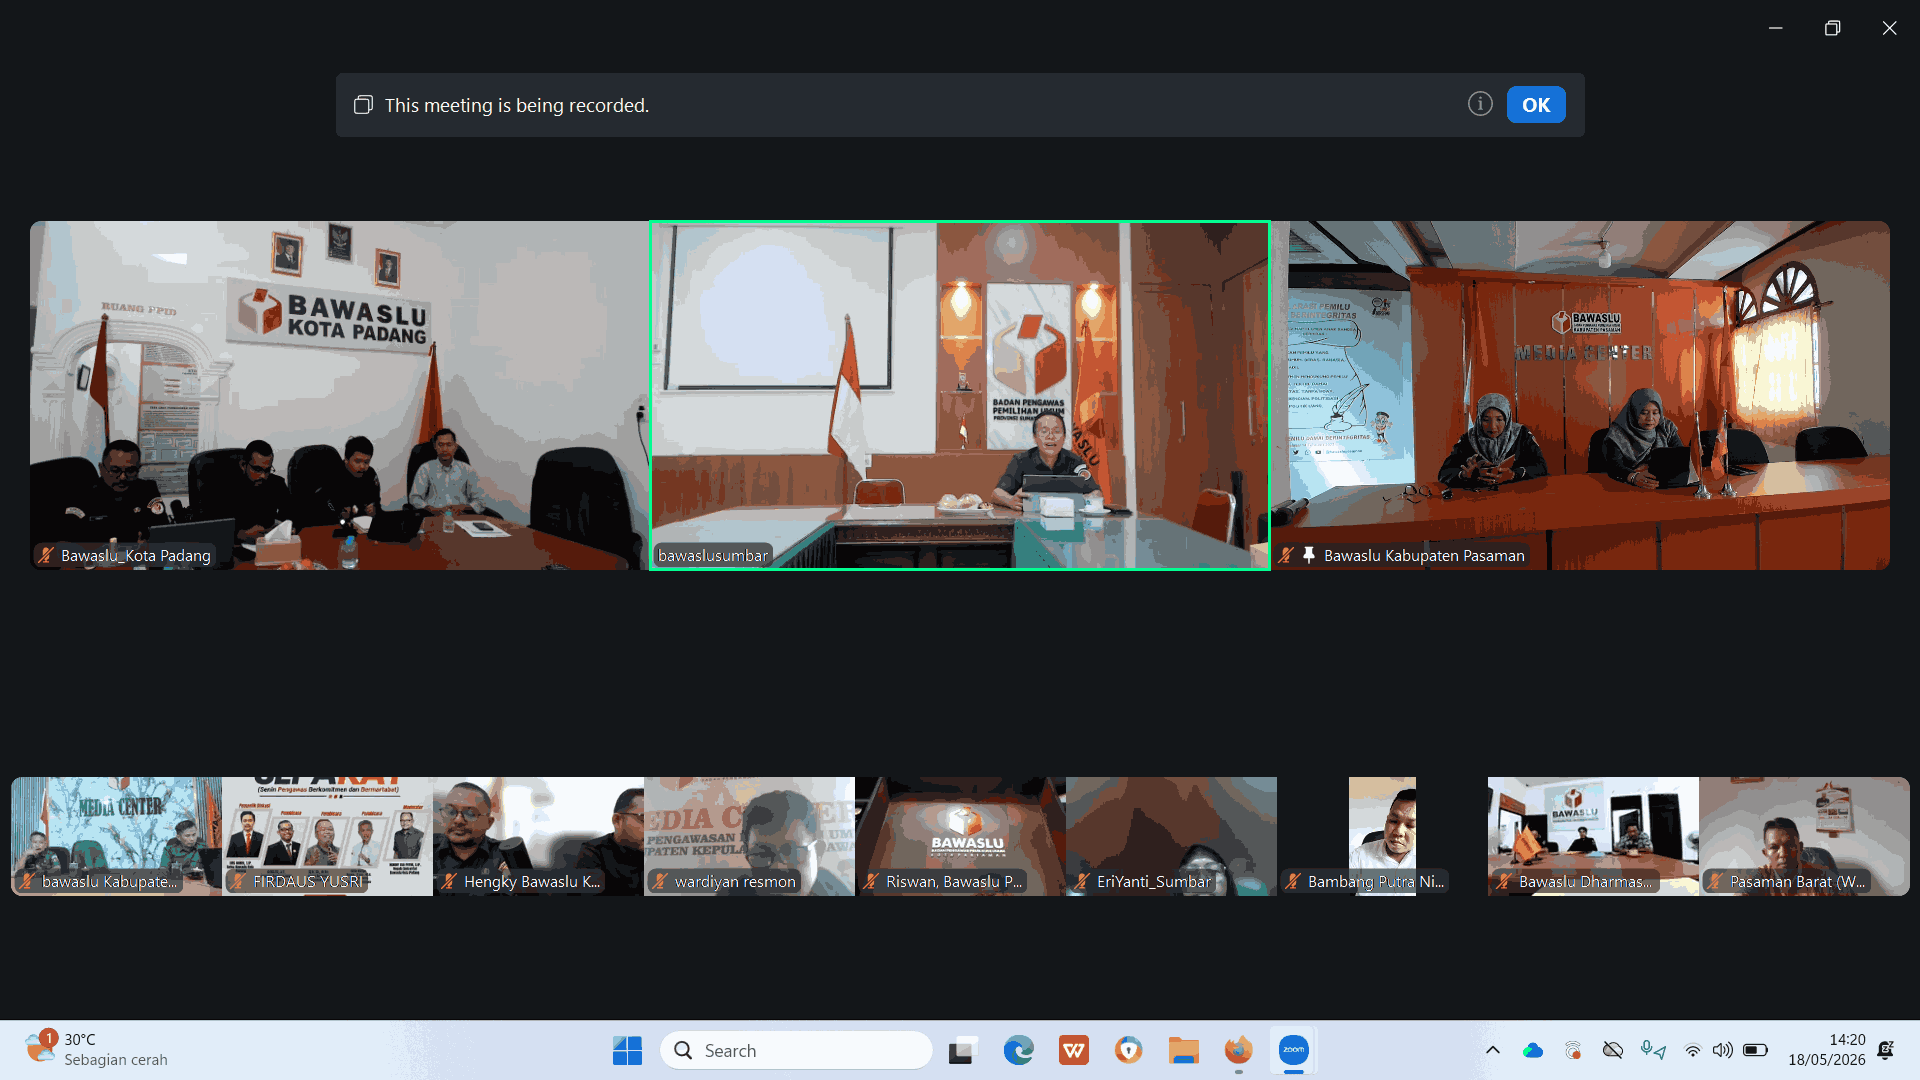Click the muted mic icon on FIRDAUS YUSRI
This screenshot has height=1080, width=1920.
coord(238,881)
